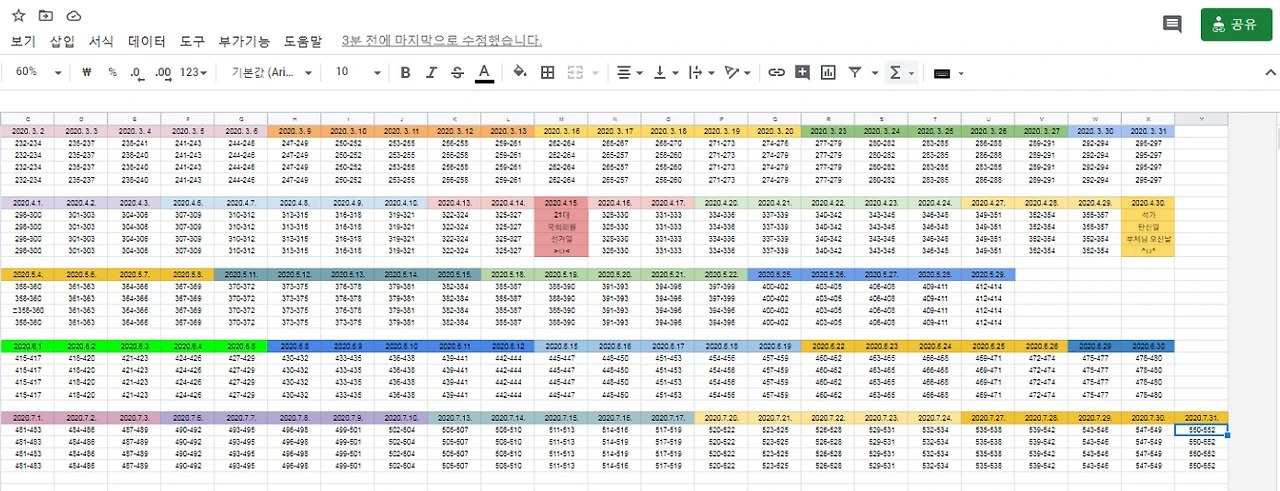Open the 도구 menu
1280x491 pixels.
(x=192, y=41)
